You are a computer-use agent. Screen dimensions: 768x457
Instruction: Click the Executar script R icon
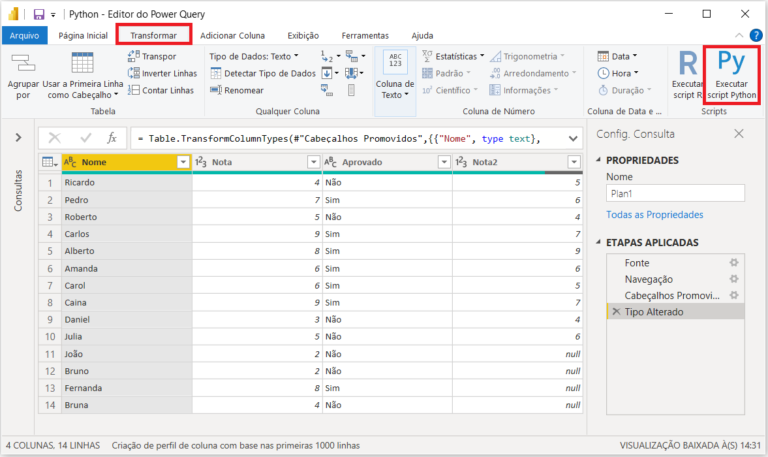pyautogui.click(x=689, y=65)
